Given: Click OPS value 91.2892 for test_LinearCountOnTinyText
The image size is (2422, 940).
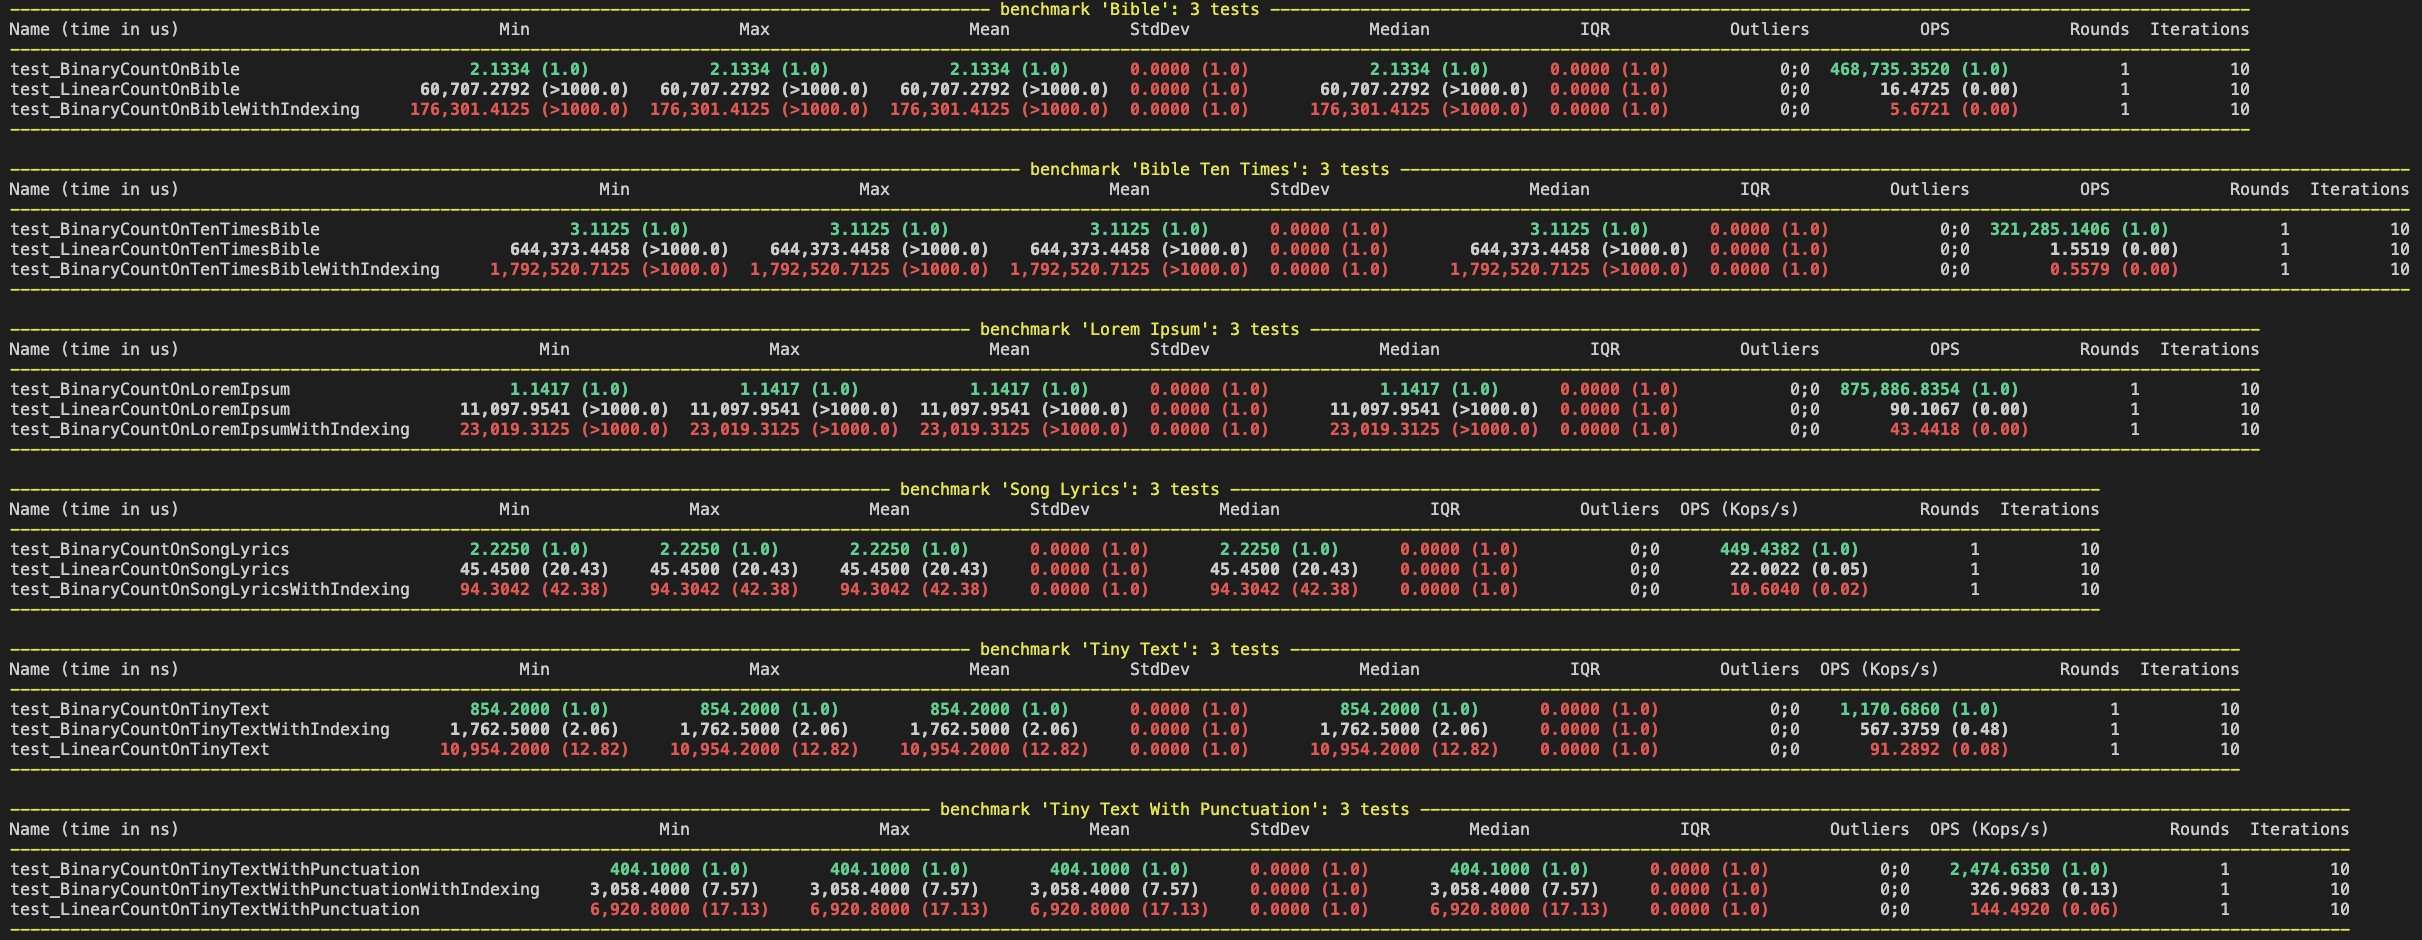Looking at the screenshot, I should point(1905,750).
